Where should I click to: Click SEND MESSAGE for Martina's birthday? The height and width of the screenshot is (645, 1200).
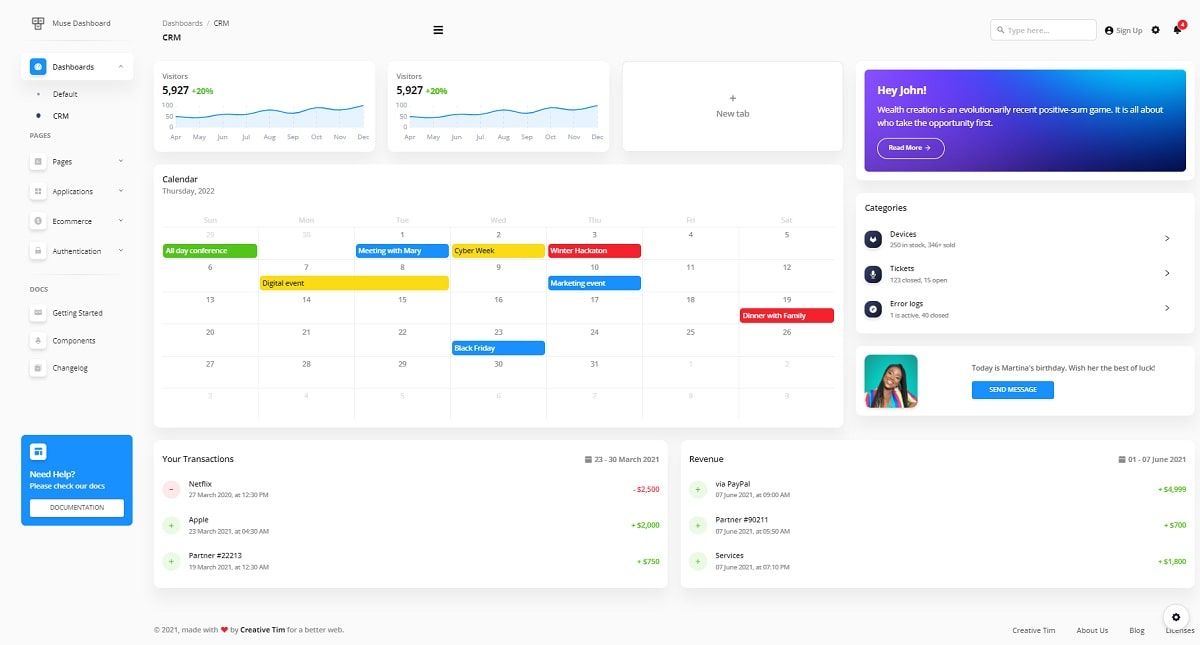click(1012, 390)
